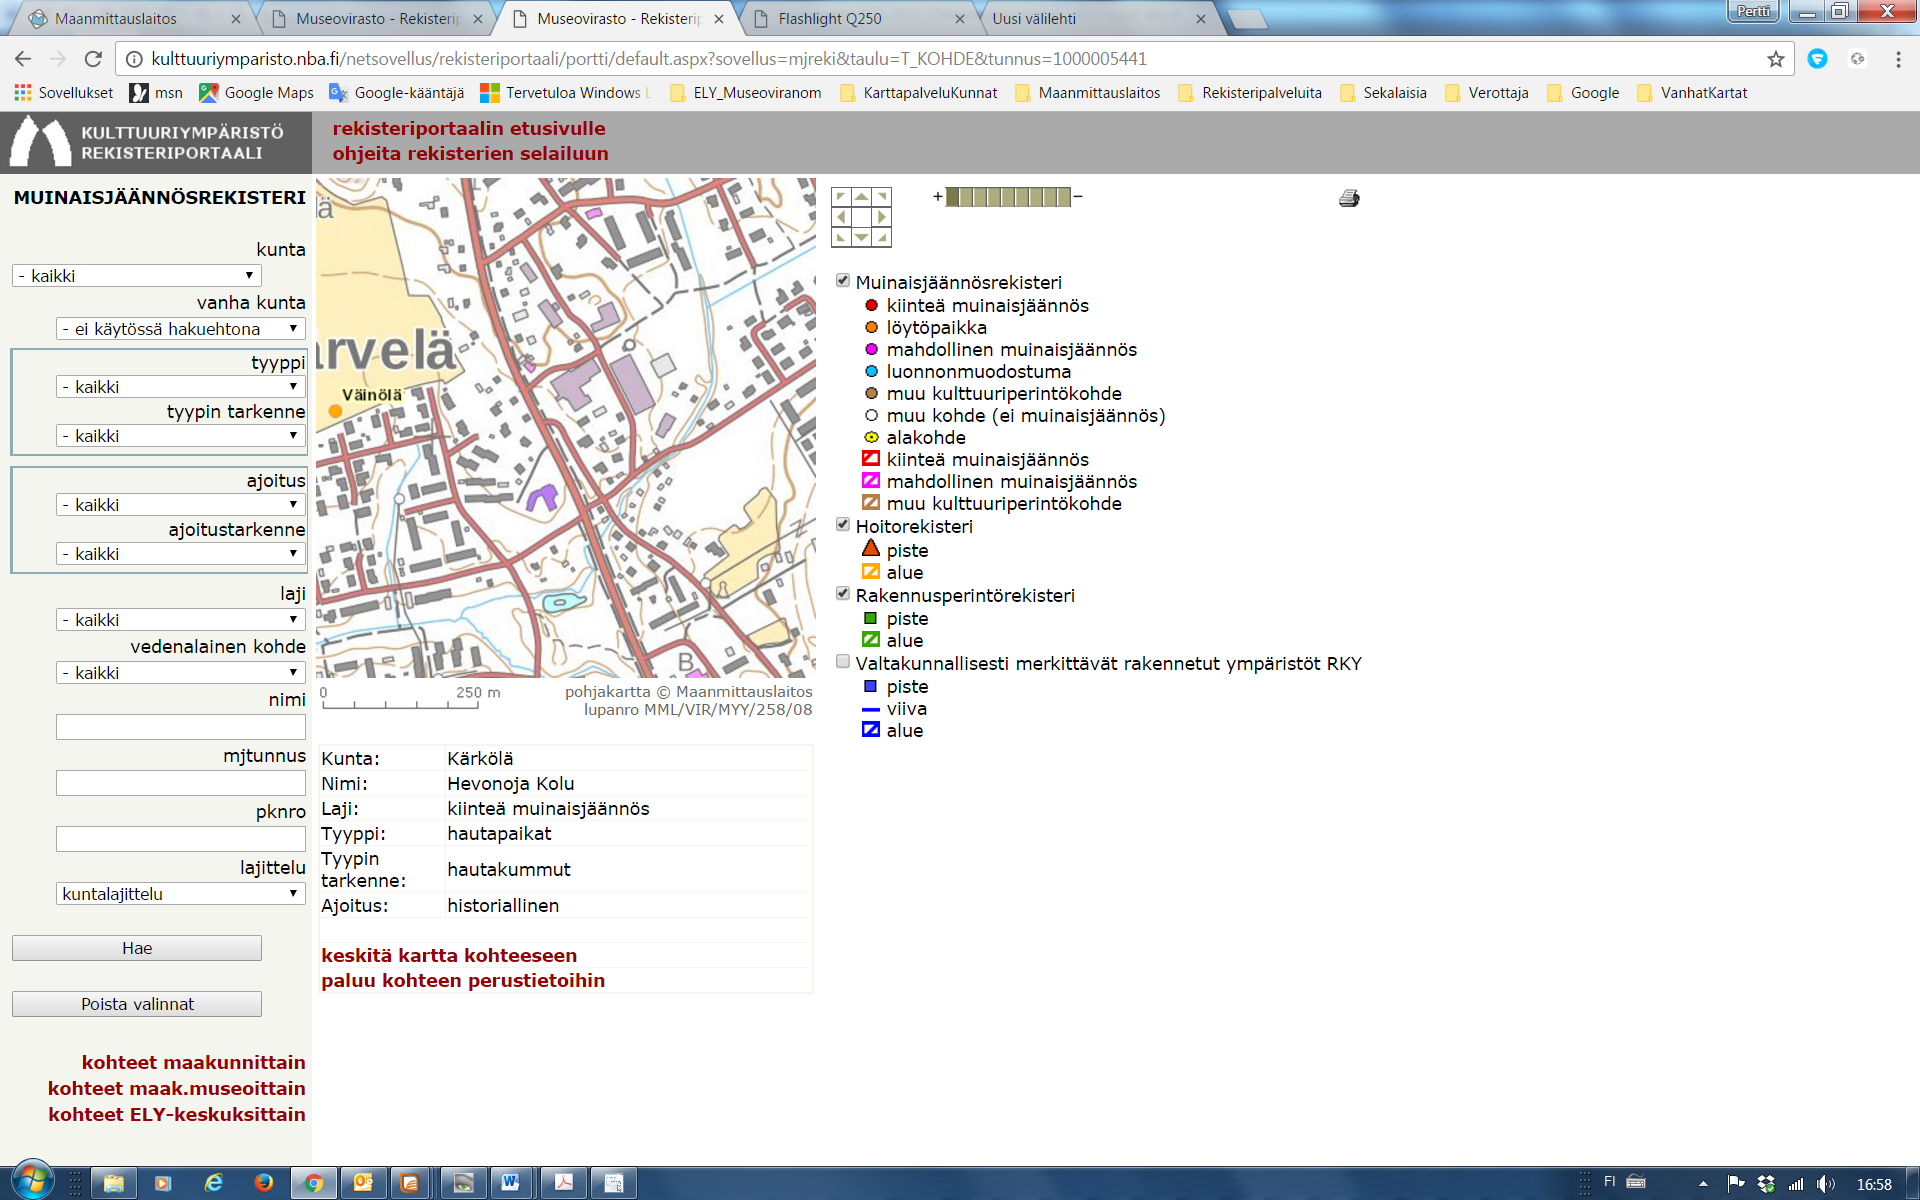Open the laji dropdown
The width and height of the screenshot is (1920, 1200).
coord(181,620)
